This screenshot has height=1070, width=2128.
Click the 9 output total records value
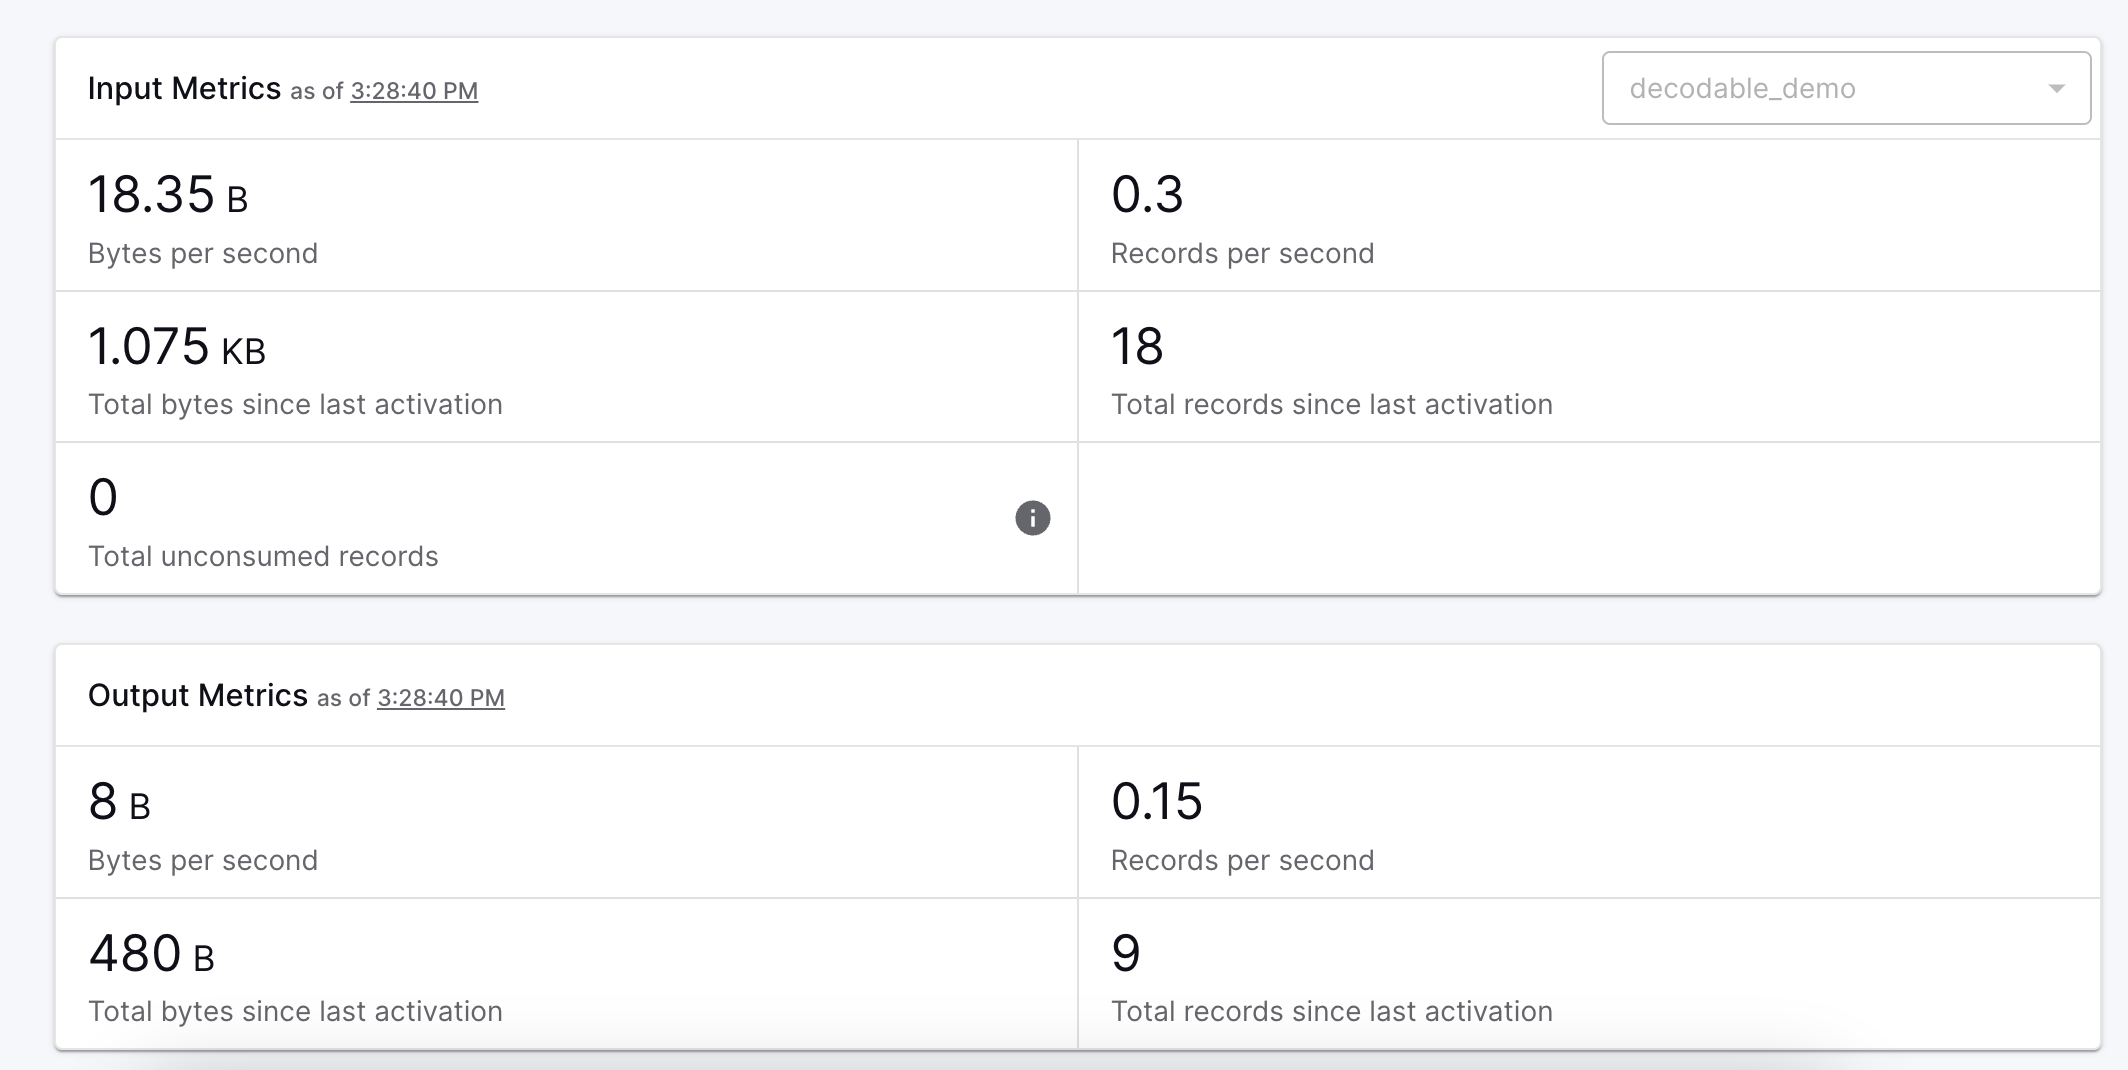[1126, 954]
